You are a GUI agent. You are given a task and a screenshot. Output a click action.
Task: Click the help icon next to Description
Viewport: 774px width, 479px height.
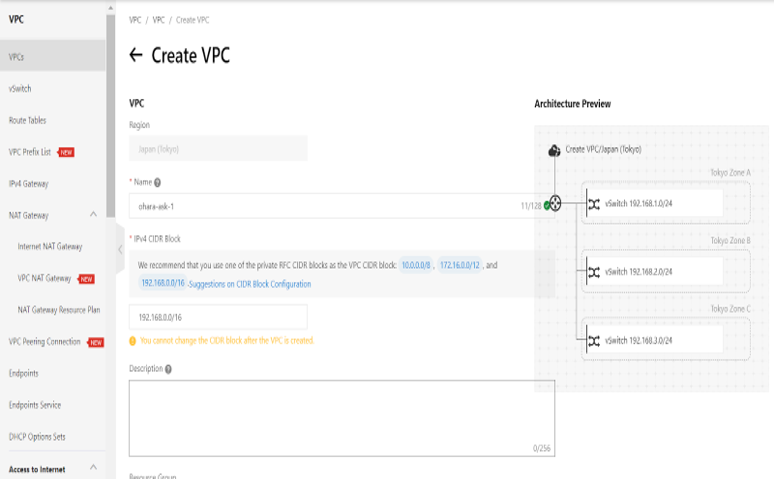[x=168, y=368]
